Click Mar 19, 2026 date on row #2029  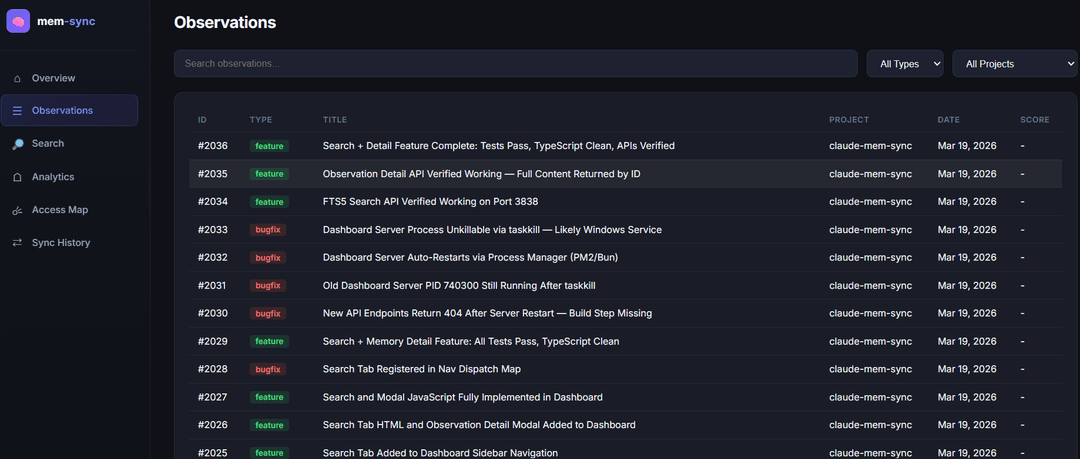pos(967,341)
